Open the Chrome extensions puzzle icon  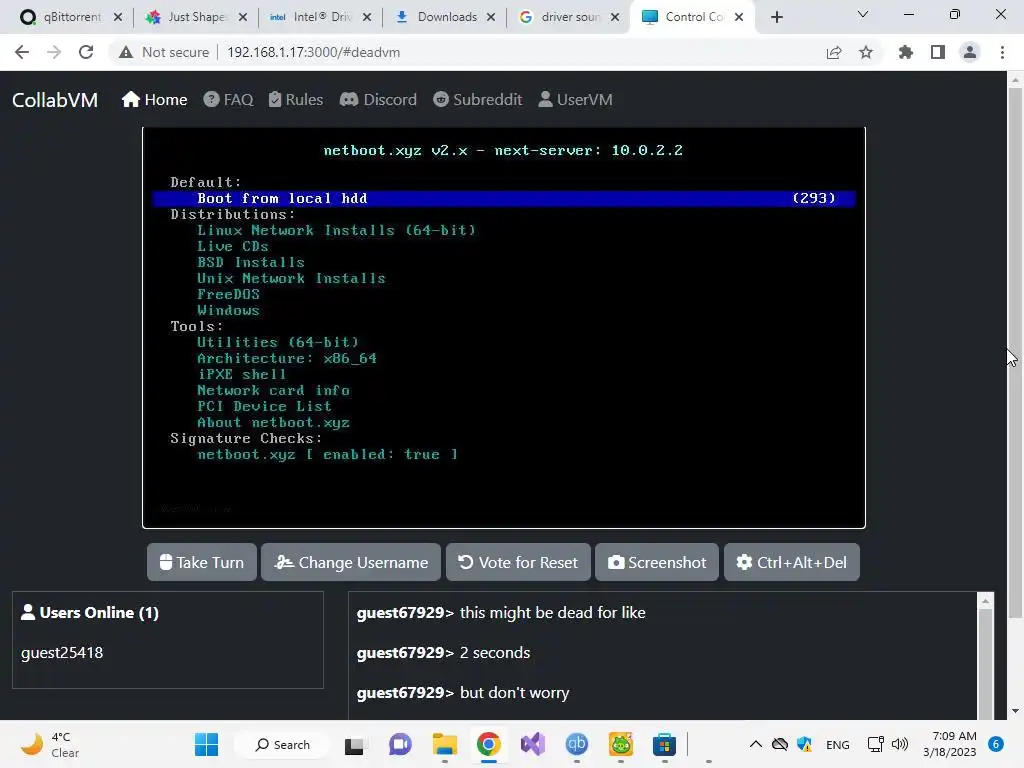906,52
